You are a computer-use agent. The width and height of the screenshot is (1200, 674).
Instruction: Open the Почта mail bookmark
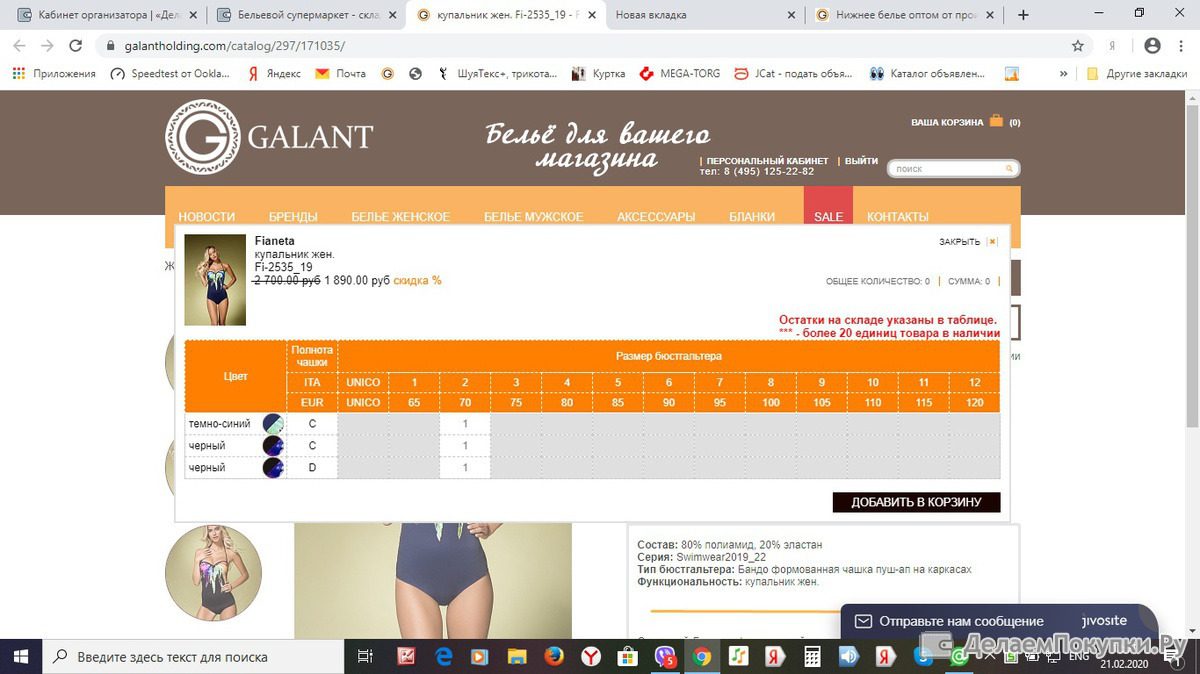[x=341, y=74]
